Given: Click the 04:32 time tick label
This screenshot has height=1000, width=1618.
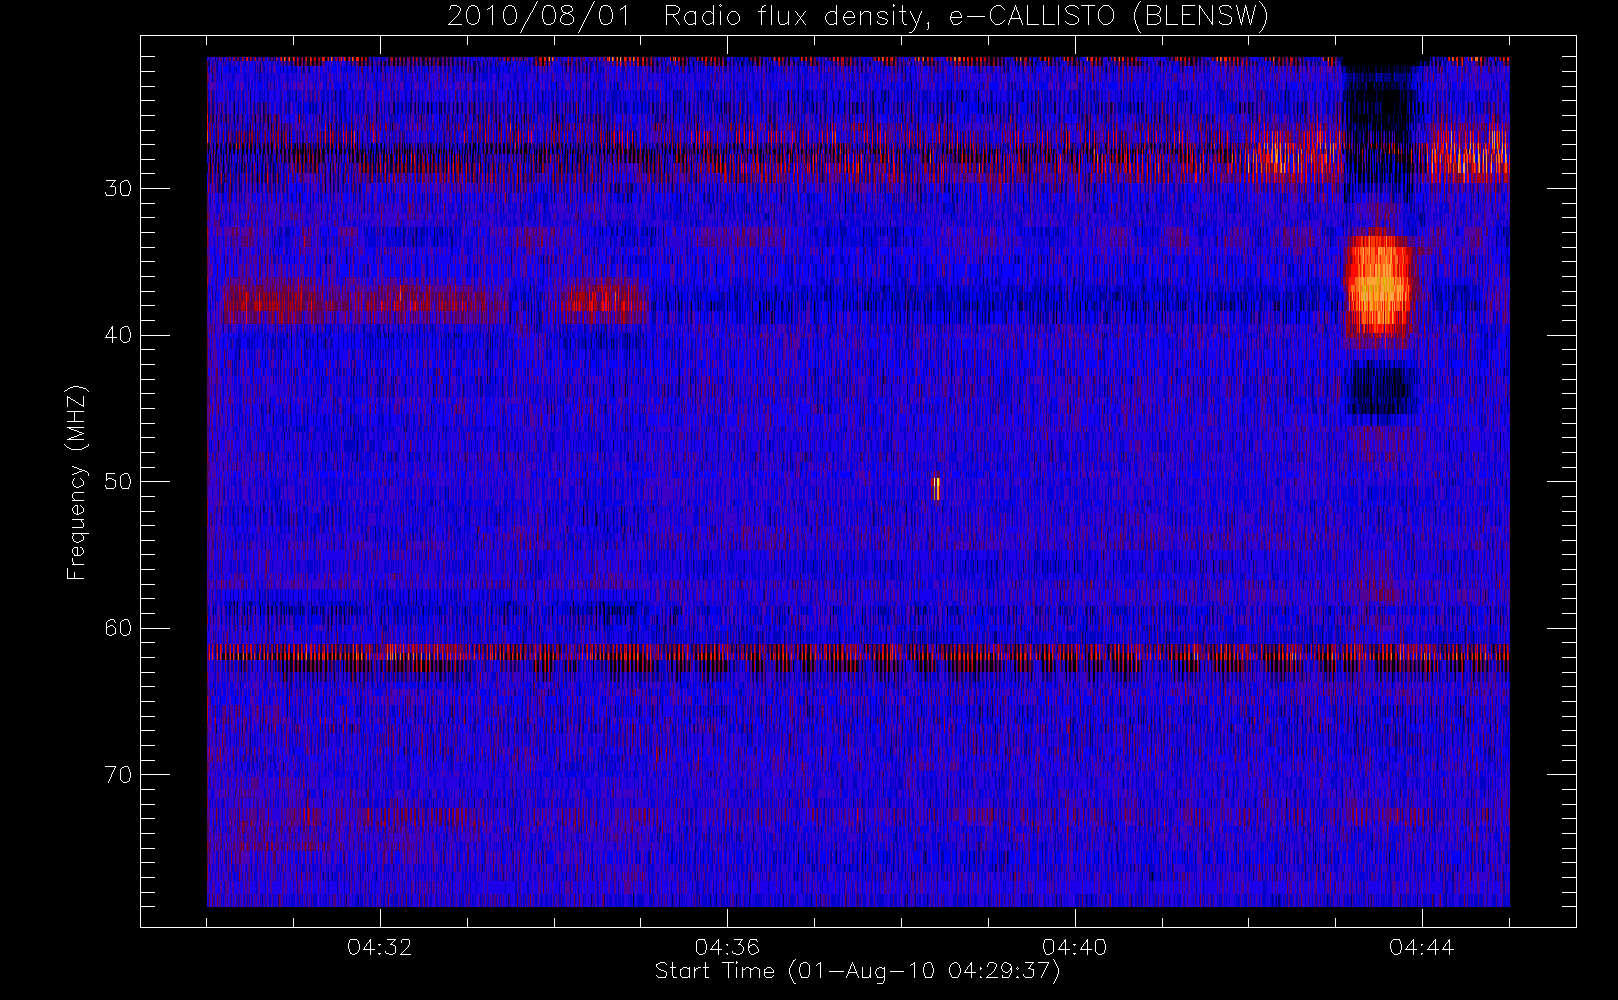Looking at the screenshot, I should [x=380, y=947].
